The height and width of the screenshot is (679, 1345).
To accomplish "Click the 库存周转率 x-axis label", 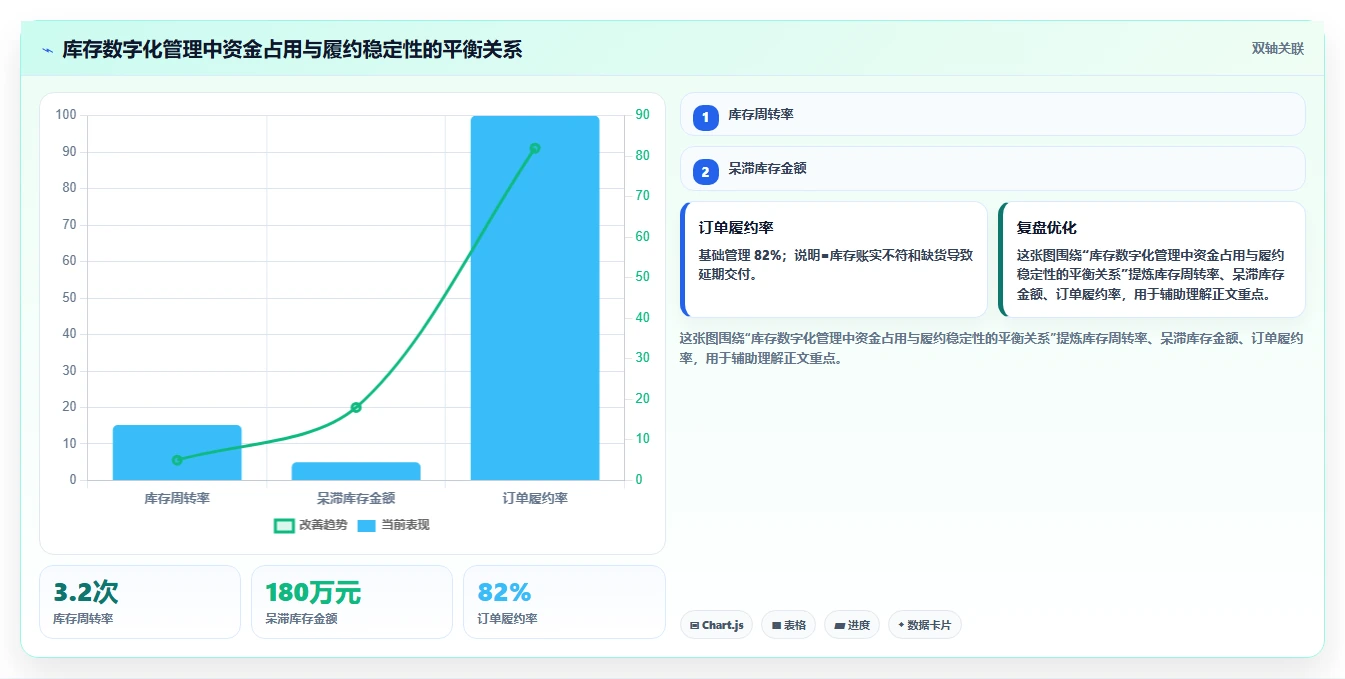I will coord(177,497).
